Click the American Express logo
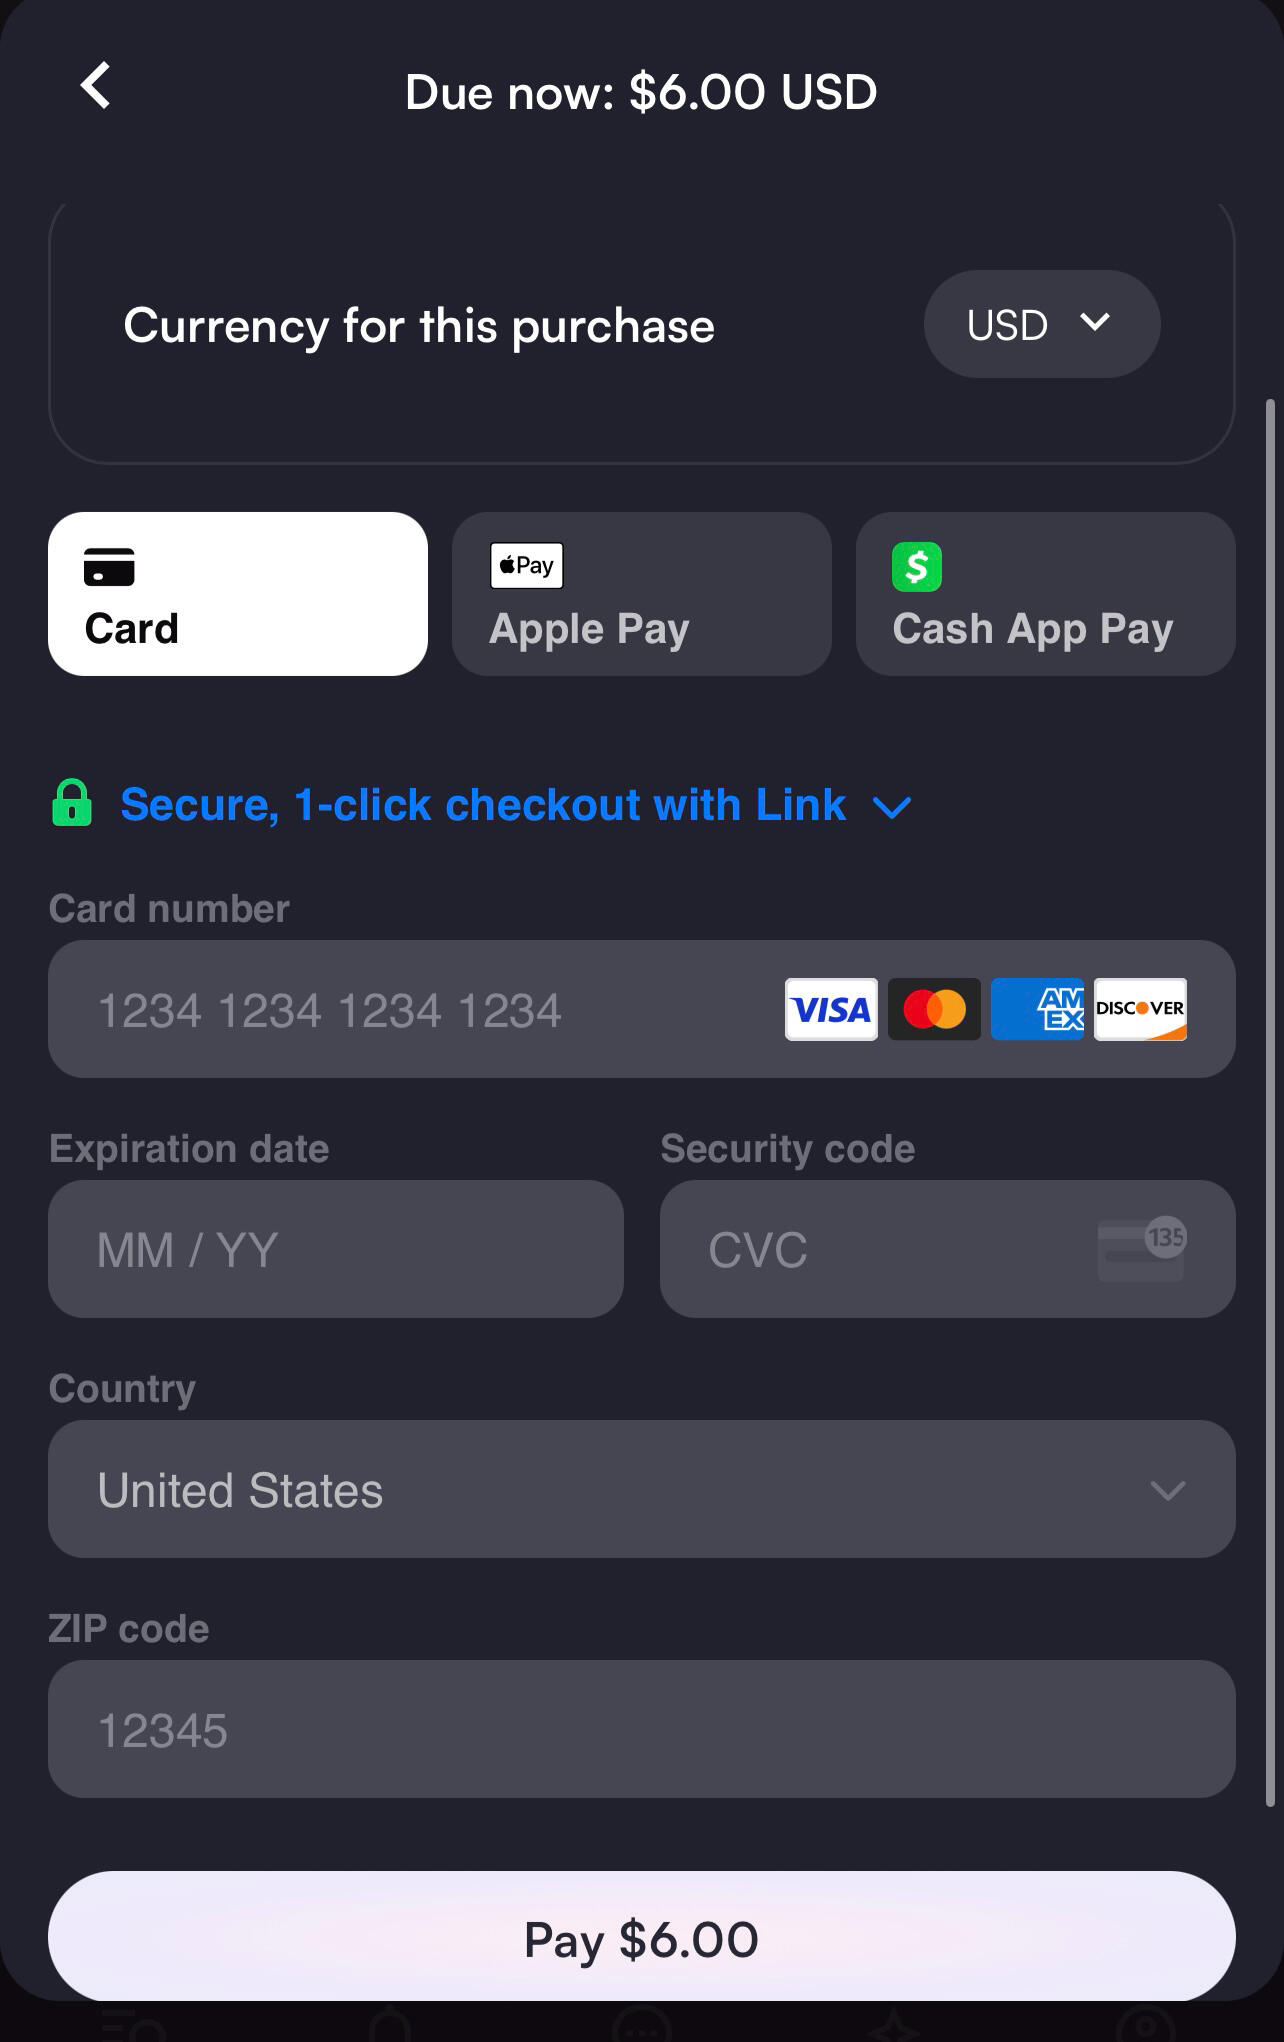This screenshot has width=1284, height=2042. pos(1037,1009)
